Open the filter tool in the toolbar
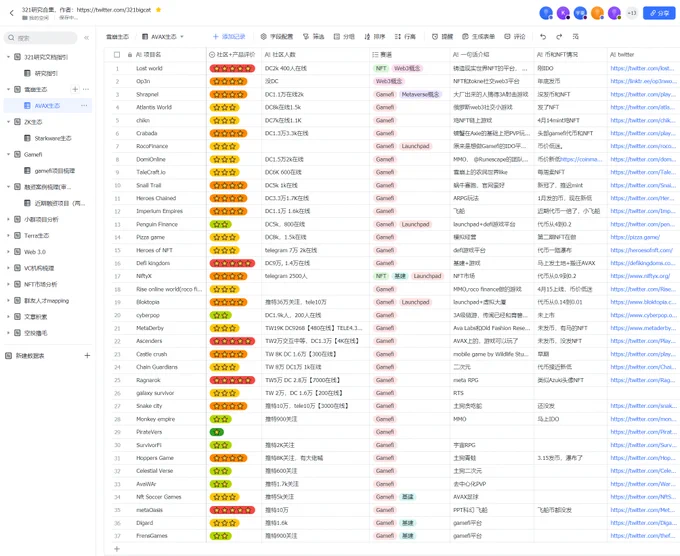Screen dimensions: 680x556 [314, 36]
